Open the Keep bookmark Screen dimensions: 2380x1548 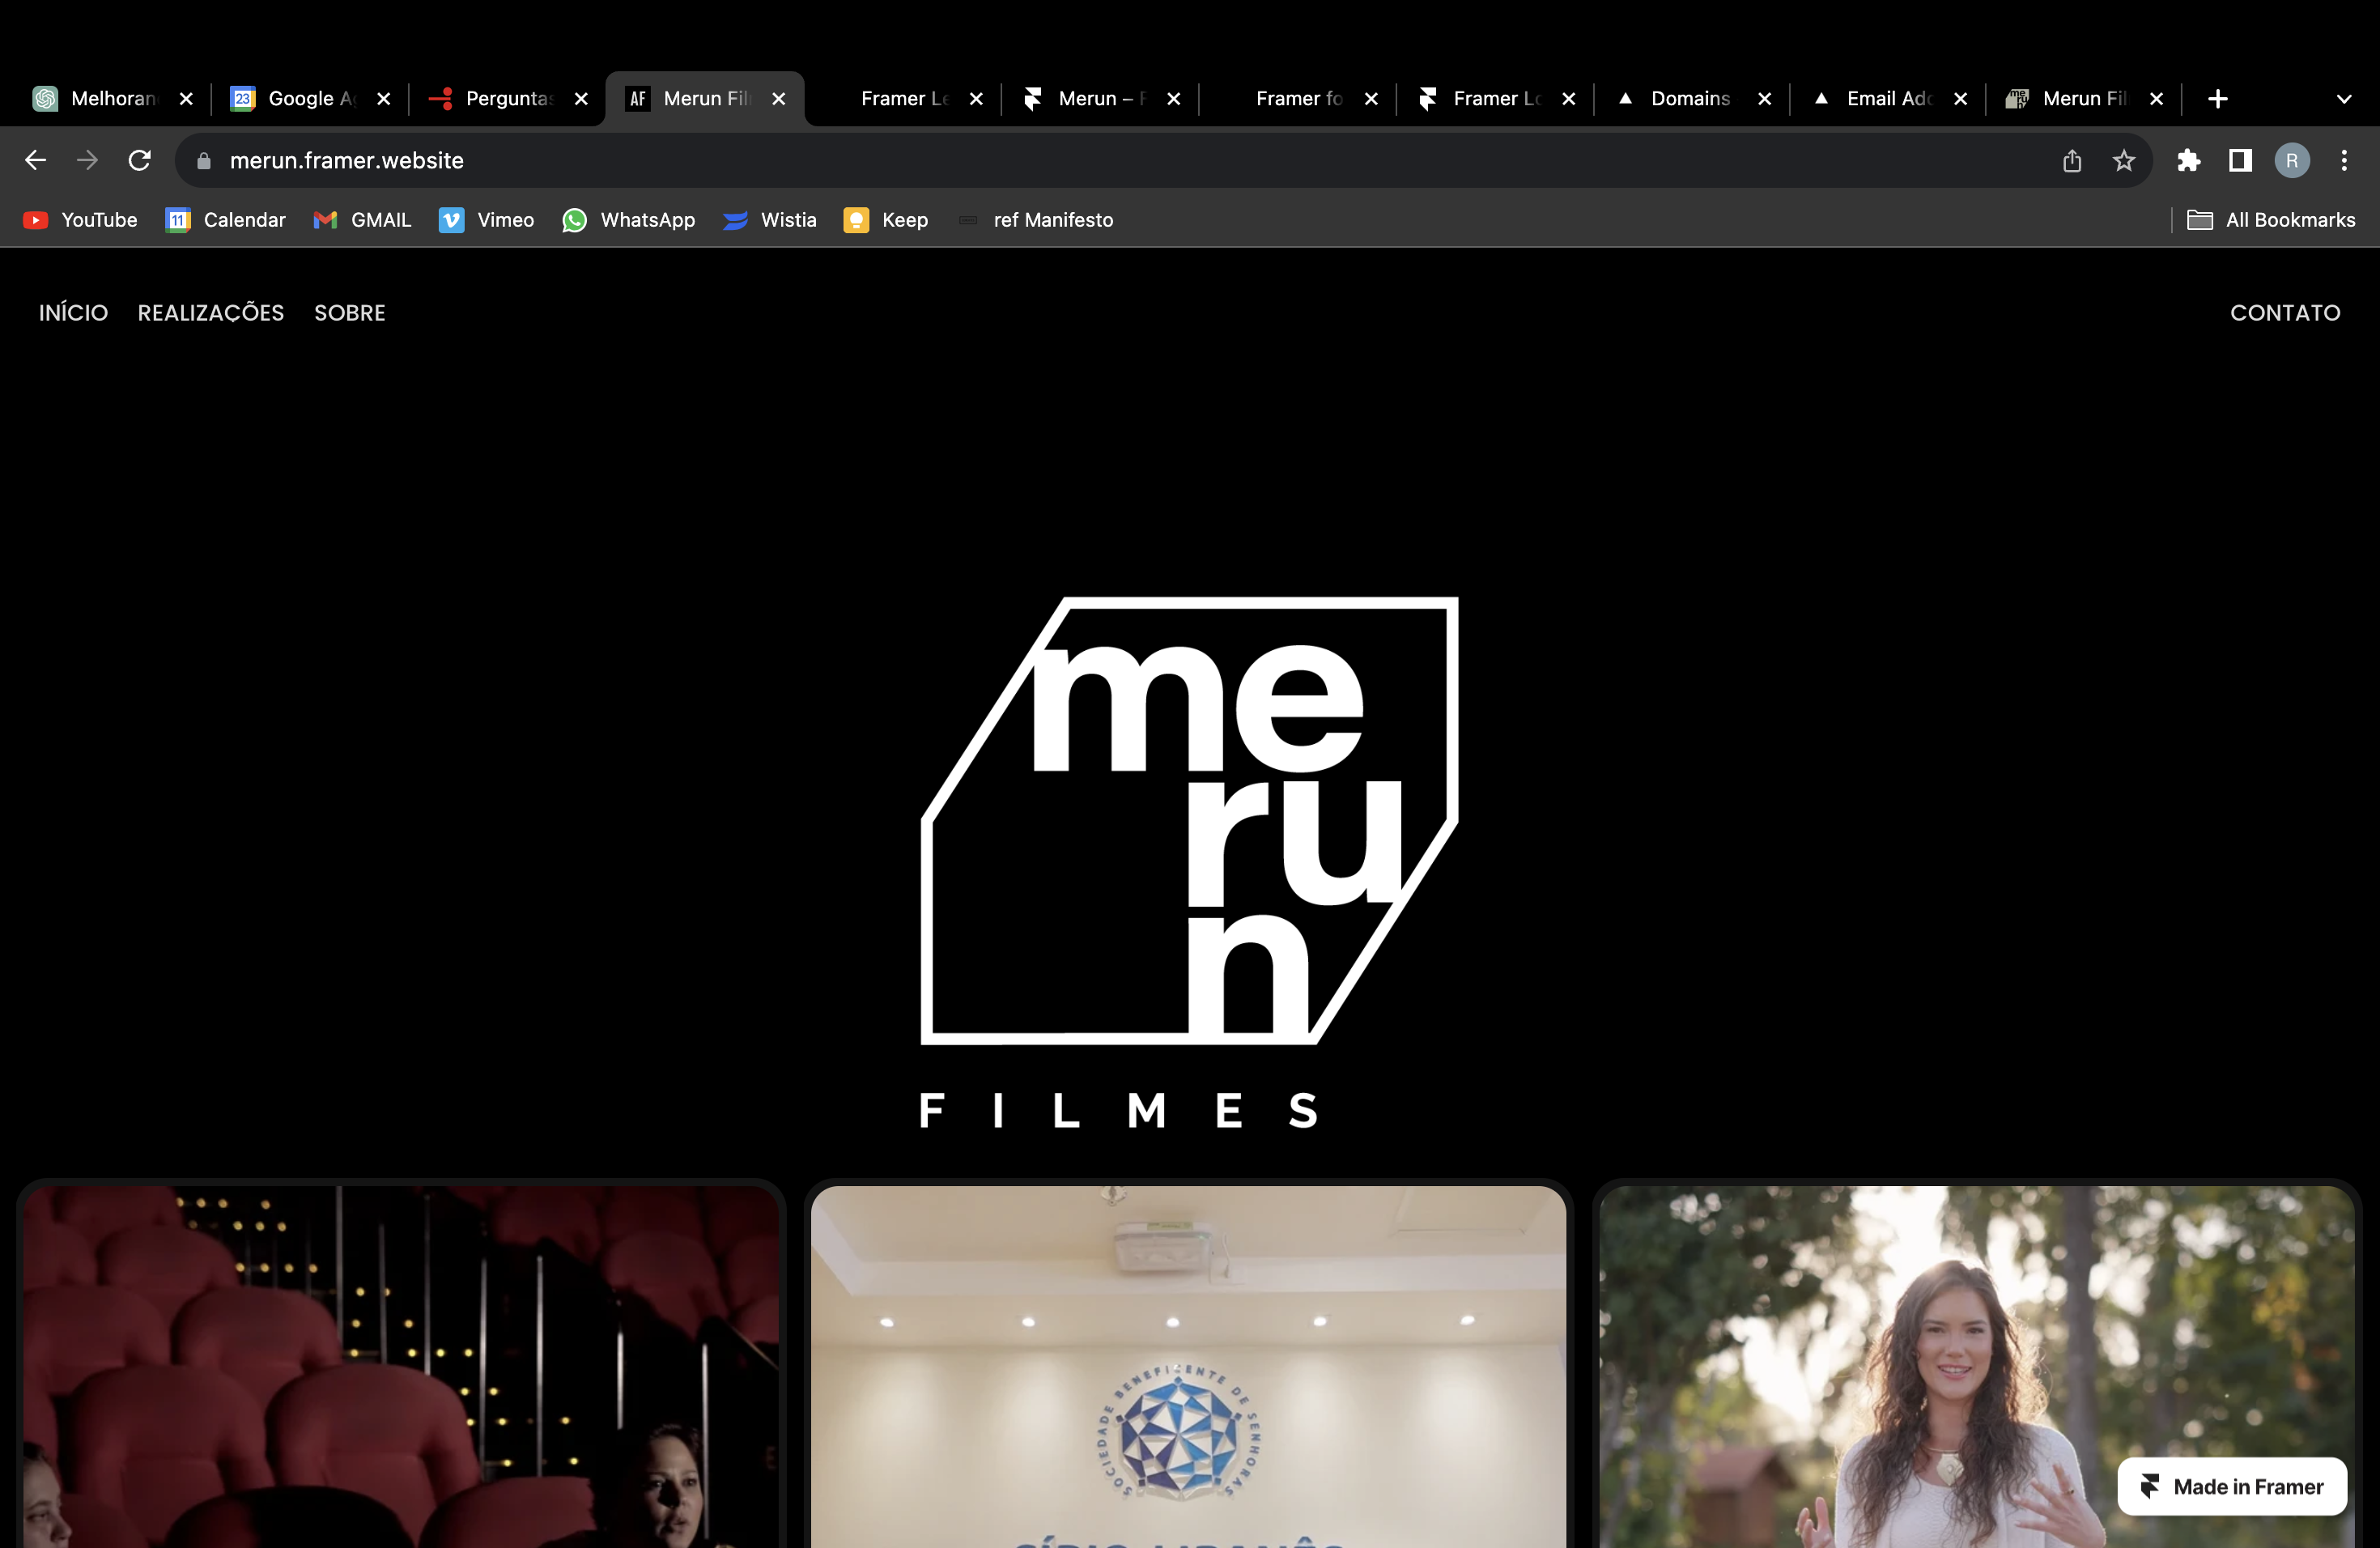(886, 220)
